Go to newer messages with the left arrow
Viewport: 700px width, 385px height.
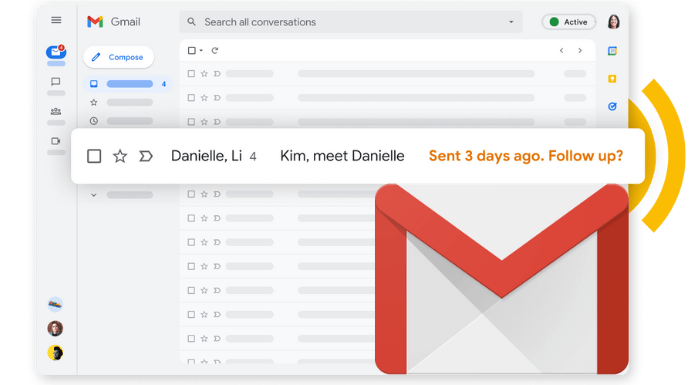pos(562,50)
